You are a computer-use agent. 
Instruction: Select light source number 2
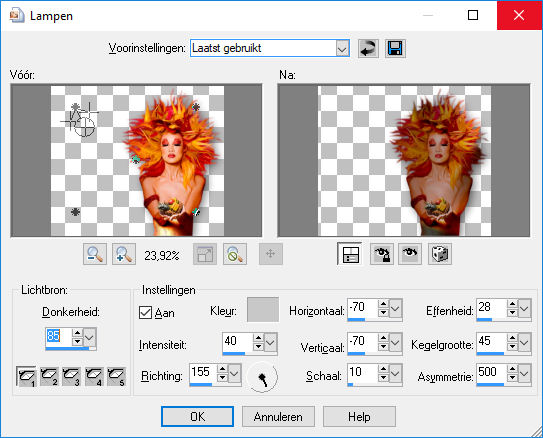[49, 376]
